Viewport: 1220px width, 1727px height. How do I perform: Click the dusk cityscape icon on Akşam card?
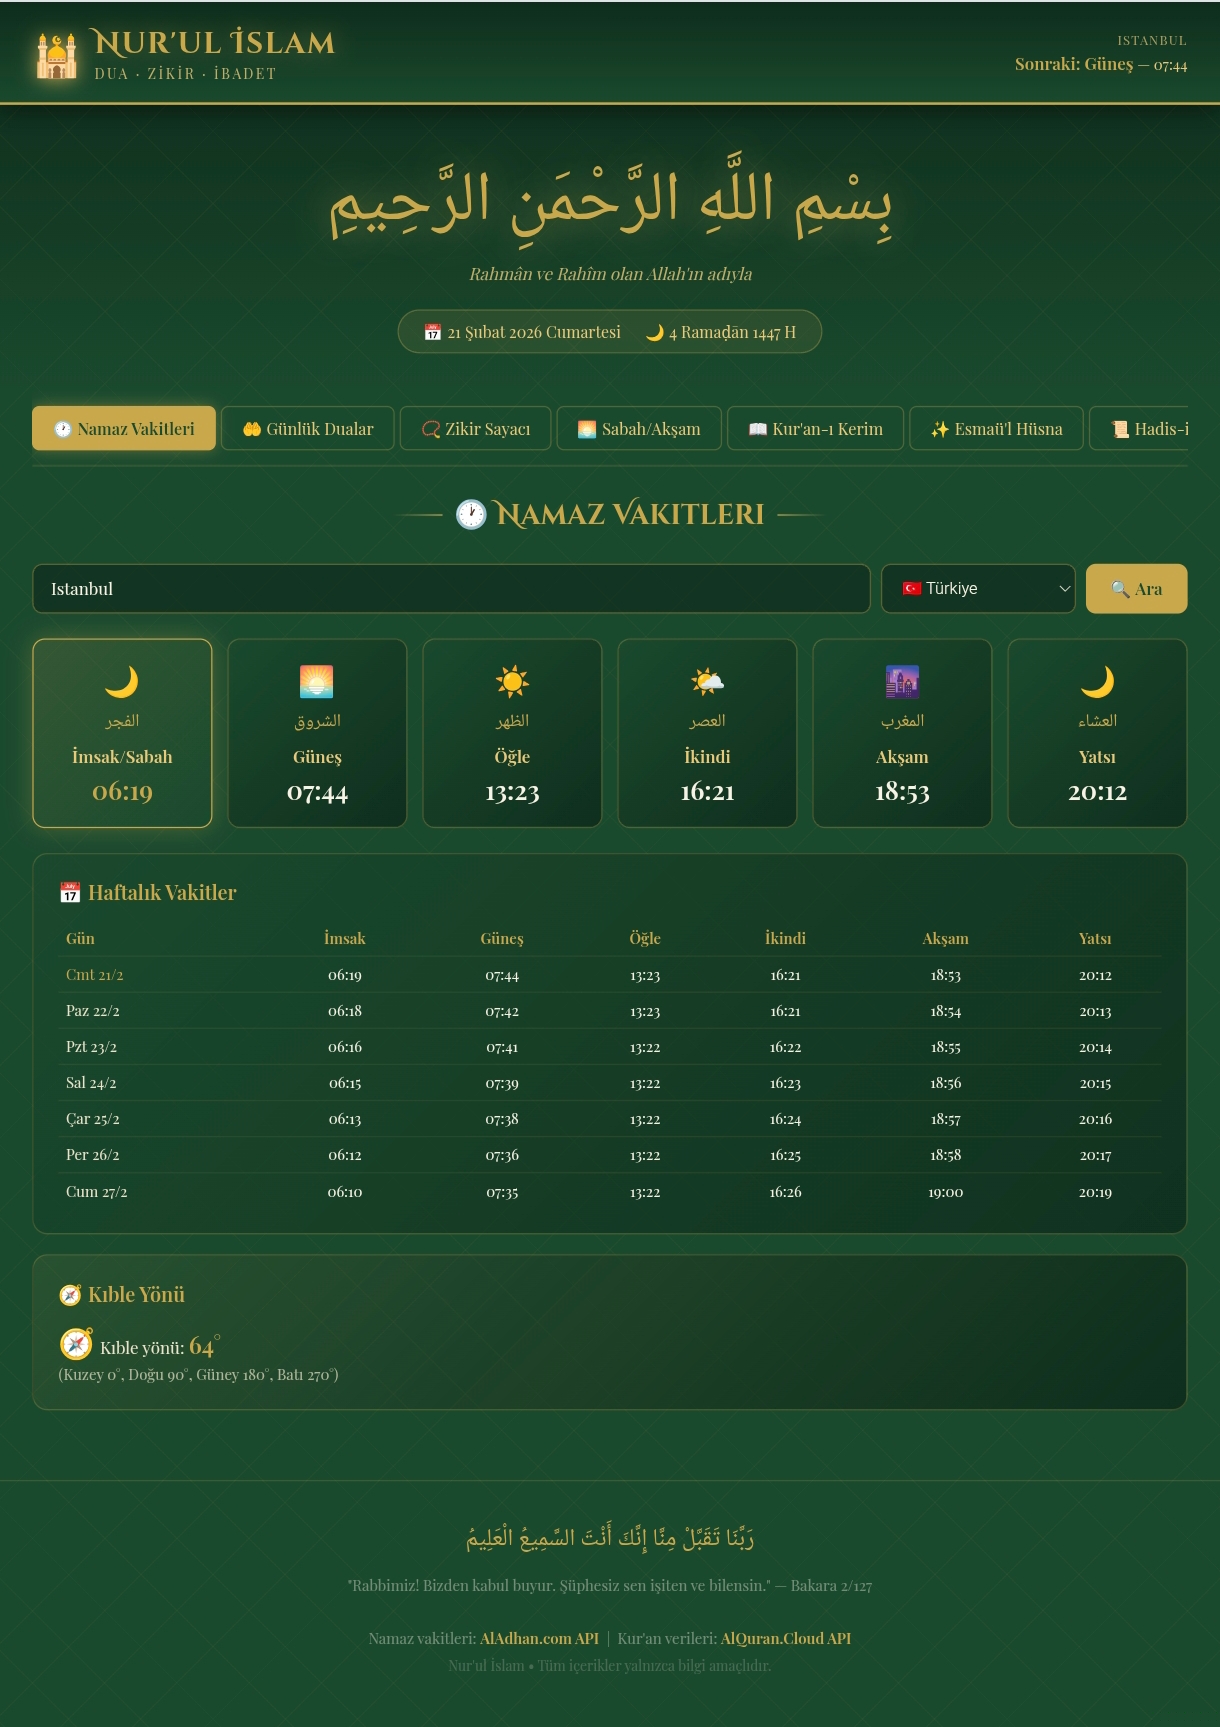click(902, 682)
